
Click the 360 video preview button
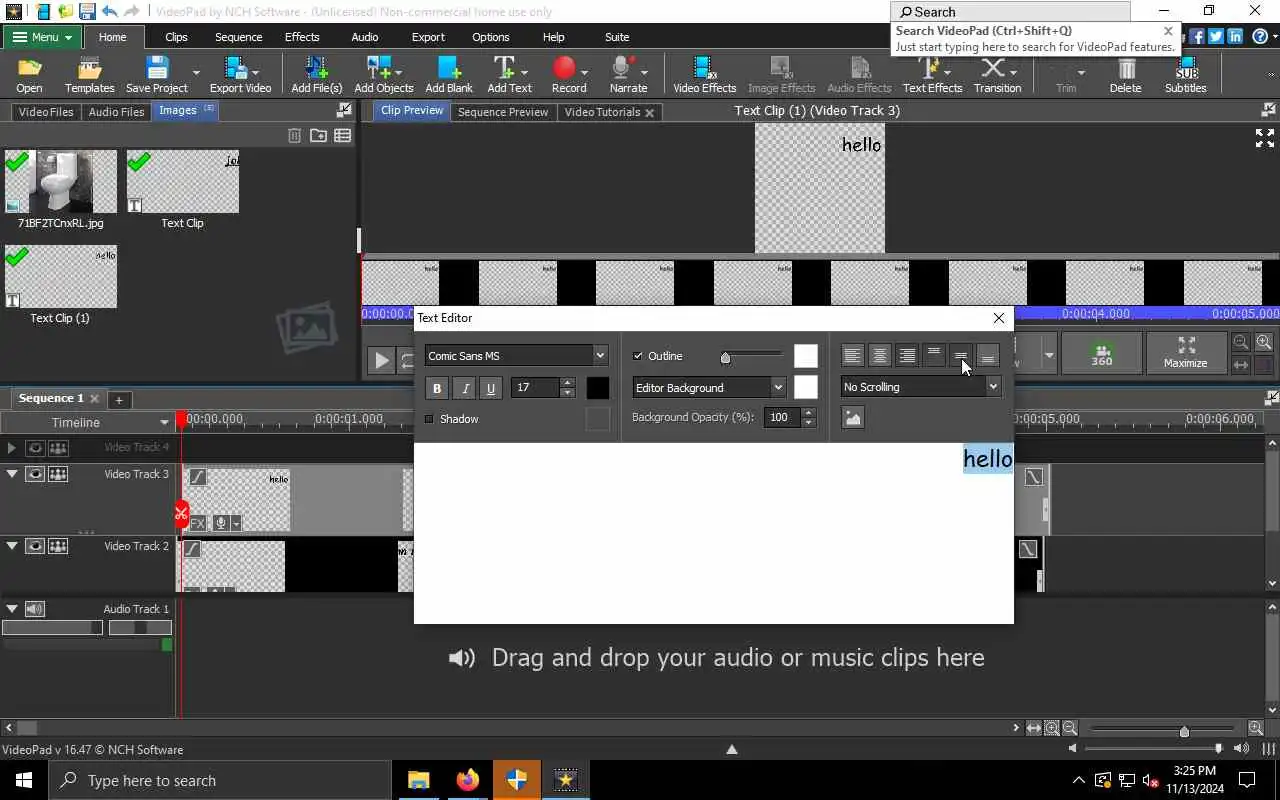(1102, 352)
